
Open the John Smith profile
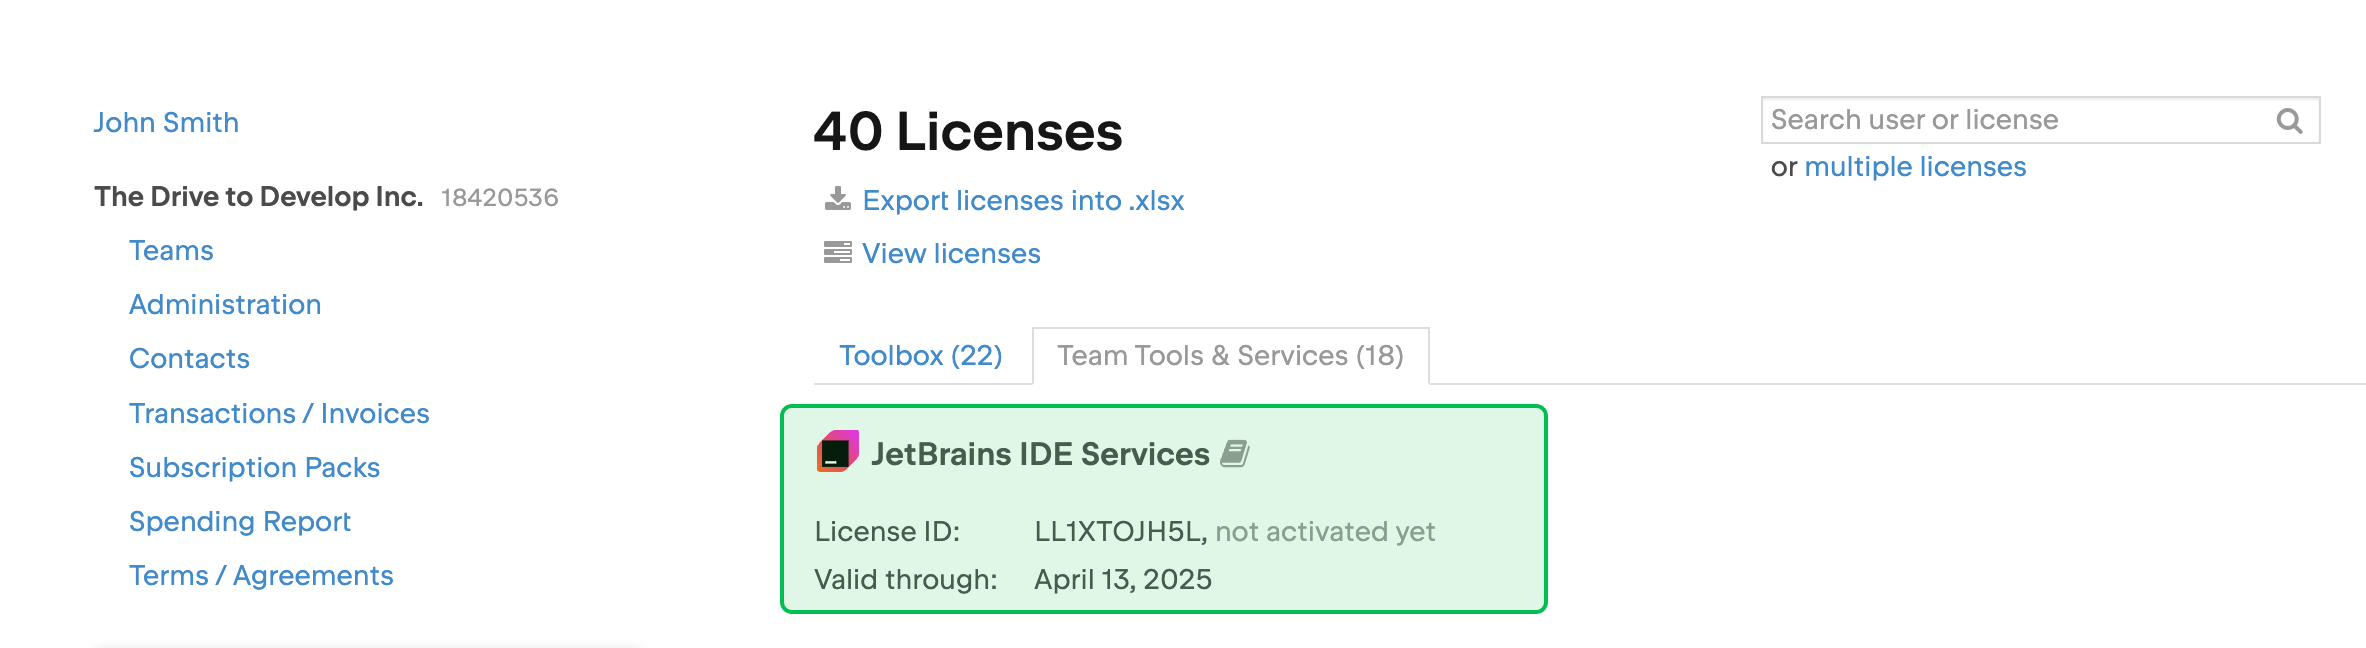(166, 121)
